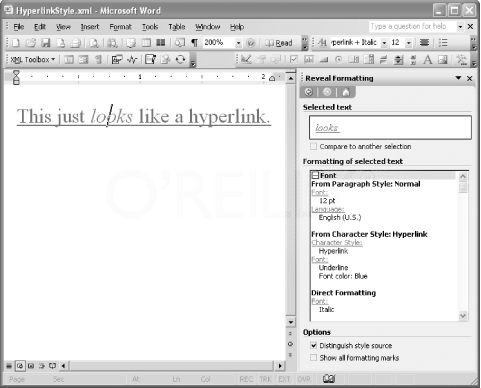Image resolution: width=481 pixels, height=388 pixels.
Task: Toggle Show/Hide paragraph marks icon
Action: tap(194, 43)
